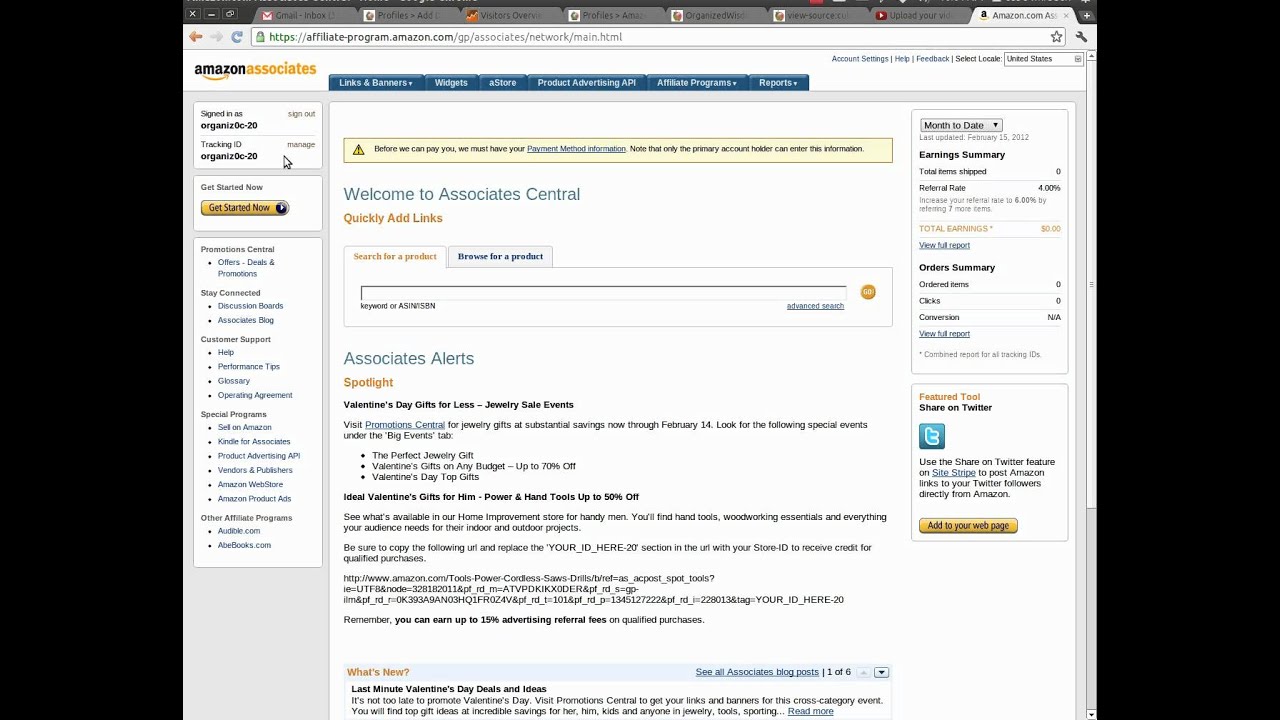Viewport: 1280px width, 720px height.
Task: Open the Links & Banners menu
Action: pyautogui.click(x=376, y=83)
